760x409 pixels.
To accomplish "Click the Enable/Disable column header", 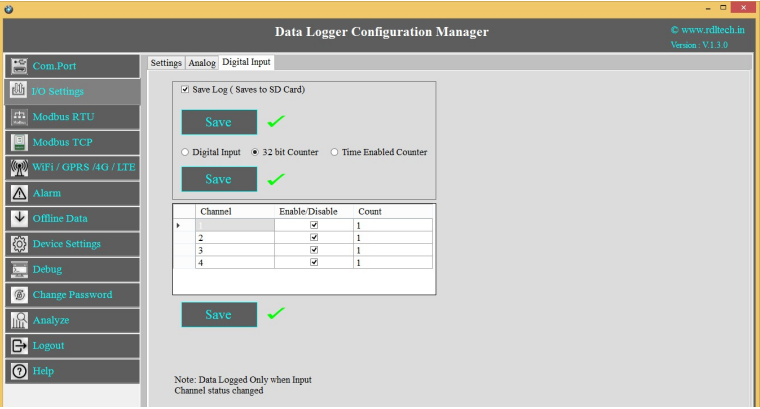I will point(314,211).
